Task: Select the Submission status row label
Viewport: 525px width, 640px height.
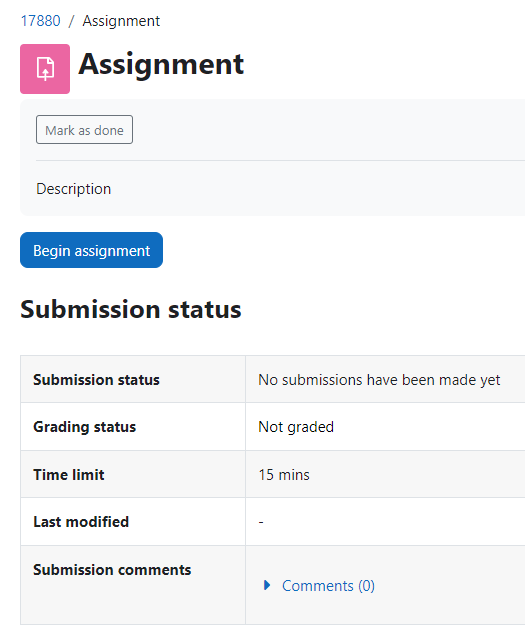Action: click(x=96, y=380)
